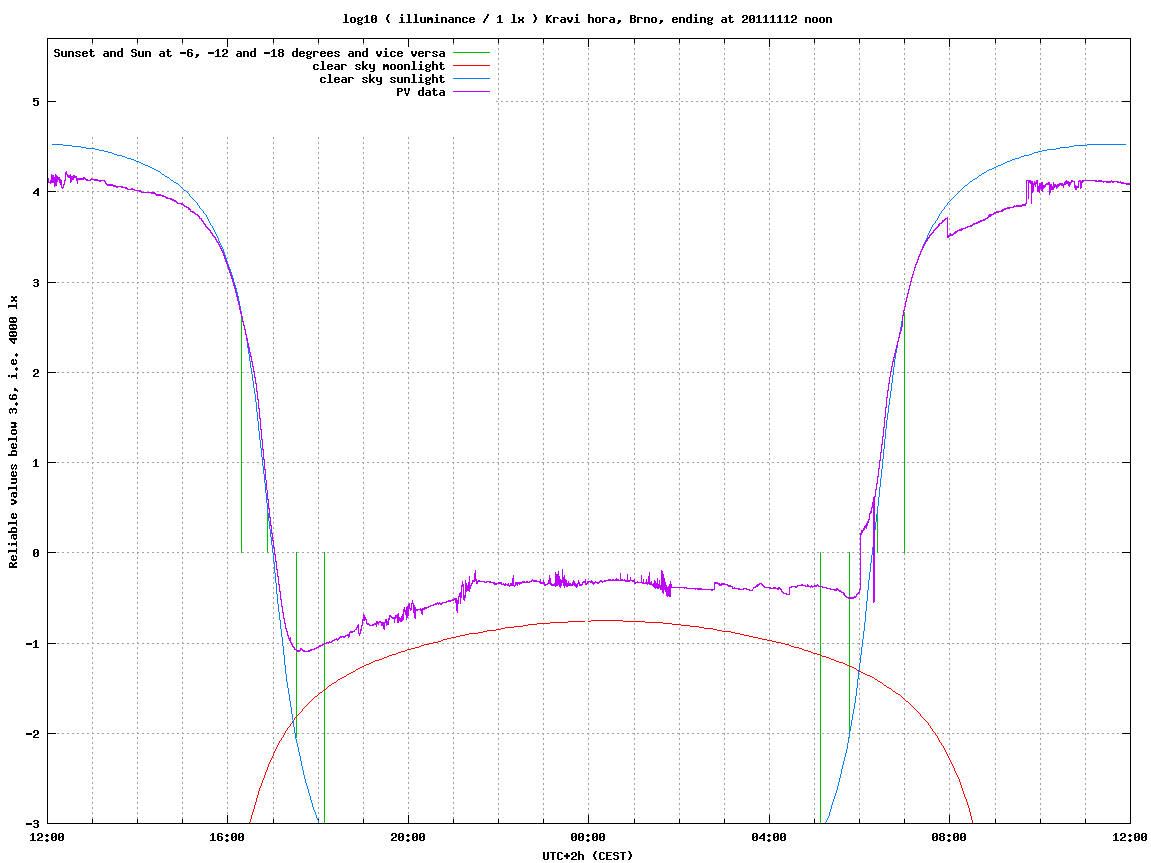Click x-axis tick label 16:00
This screenshot has height=863, width=1151.
[228, 838]
